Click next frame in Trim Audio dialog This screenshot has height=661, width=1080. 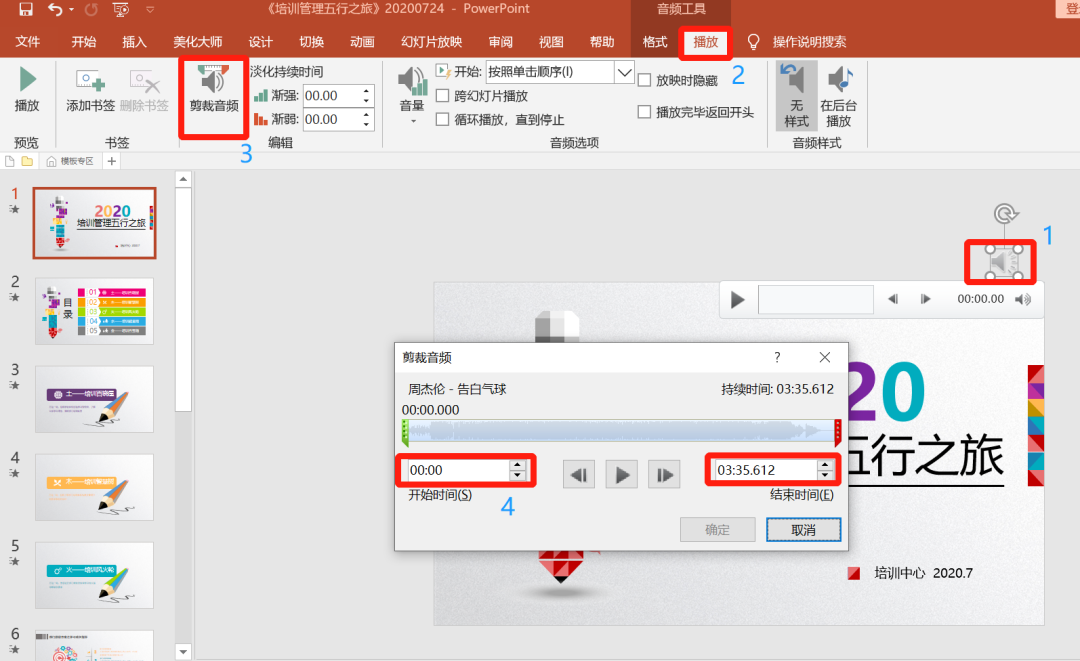[664, 474]
